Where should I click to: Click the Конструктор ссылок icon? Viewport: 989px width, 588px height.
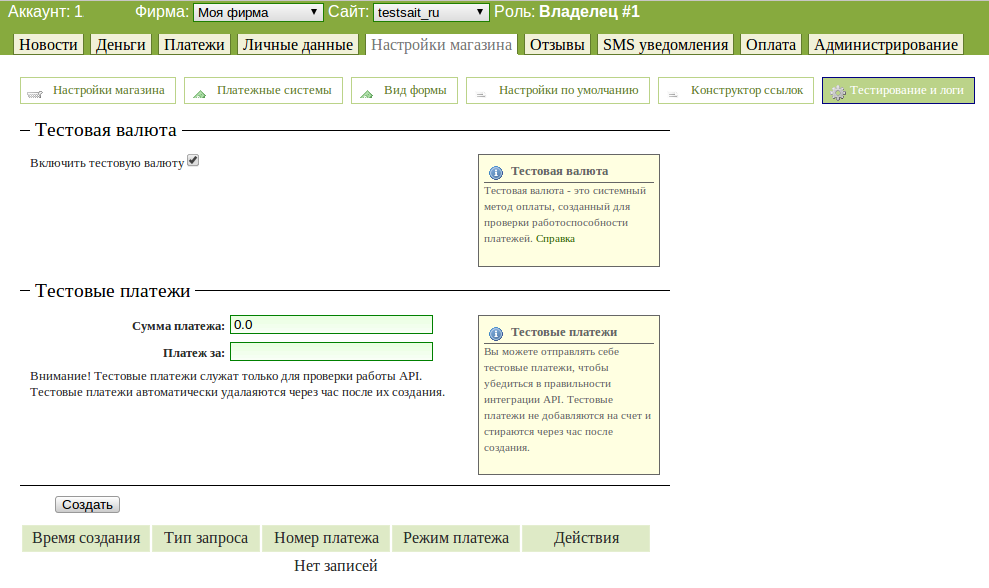pos(673,92)
